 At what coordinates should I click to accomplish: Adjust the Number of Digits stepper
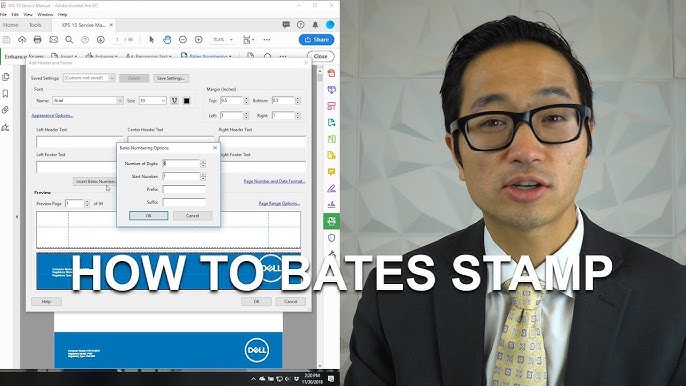203,164
